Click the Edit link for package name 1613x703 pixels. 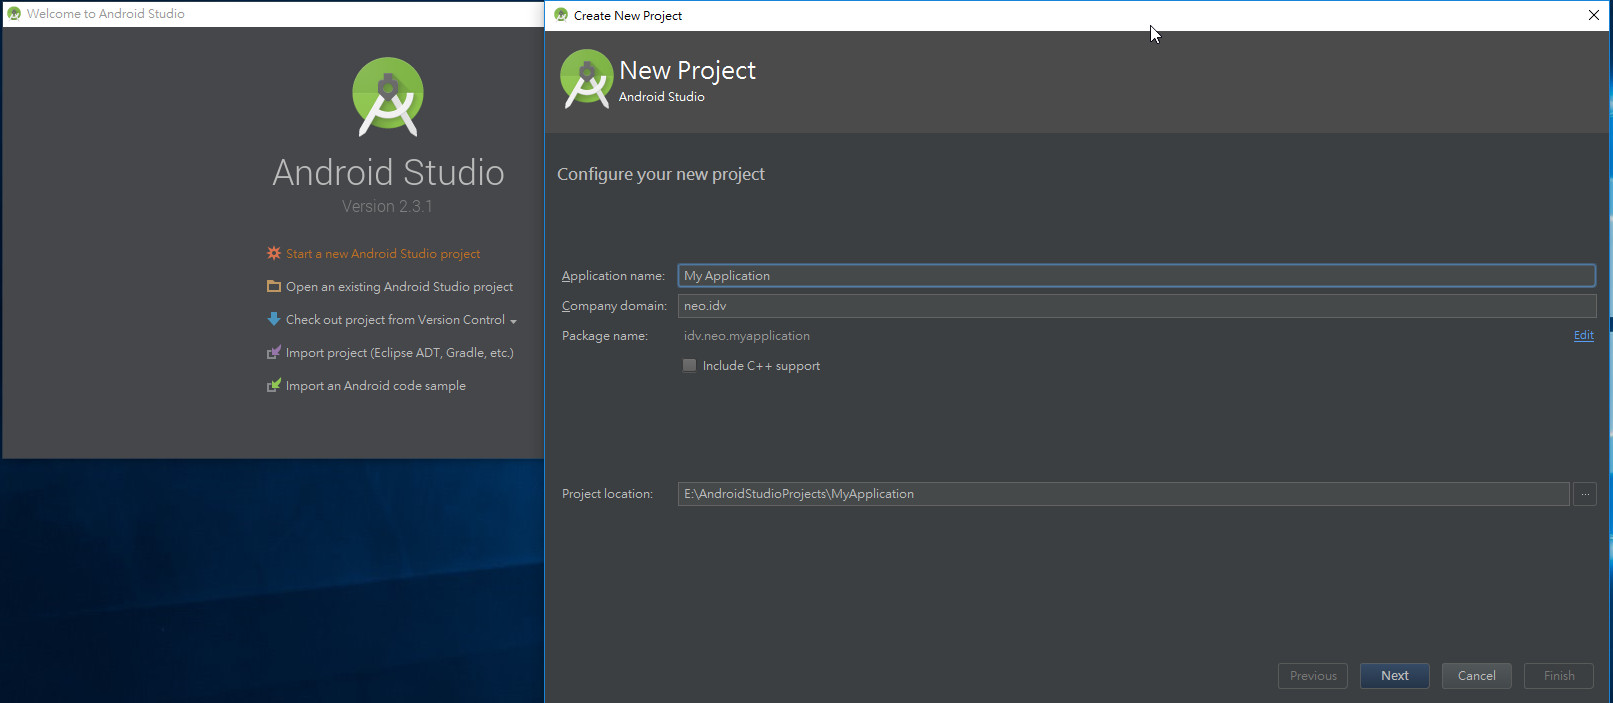tap(1584, 335)
